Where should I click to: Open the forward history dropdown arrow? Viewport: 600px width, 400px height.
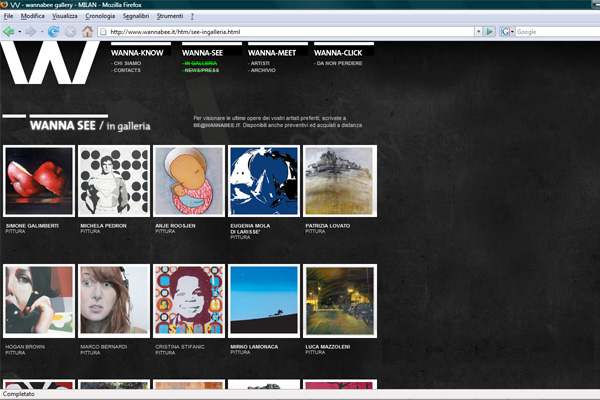(x=42, y=32)
